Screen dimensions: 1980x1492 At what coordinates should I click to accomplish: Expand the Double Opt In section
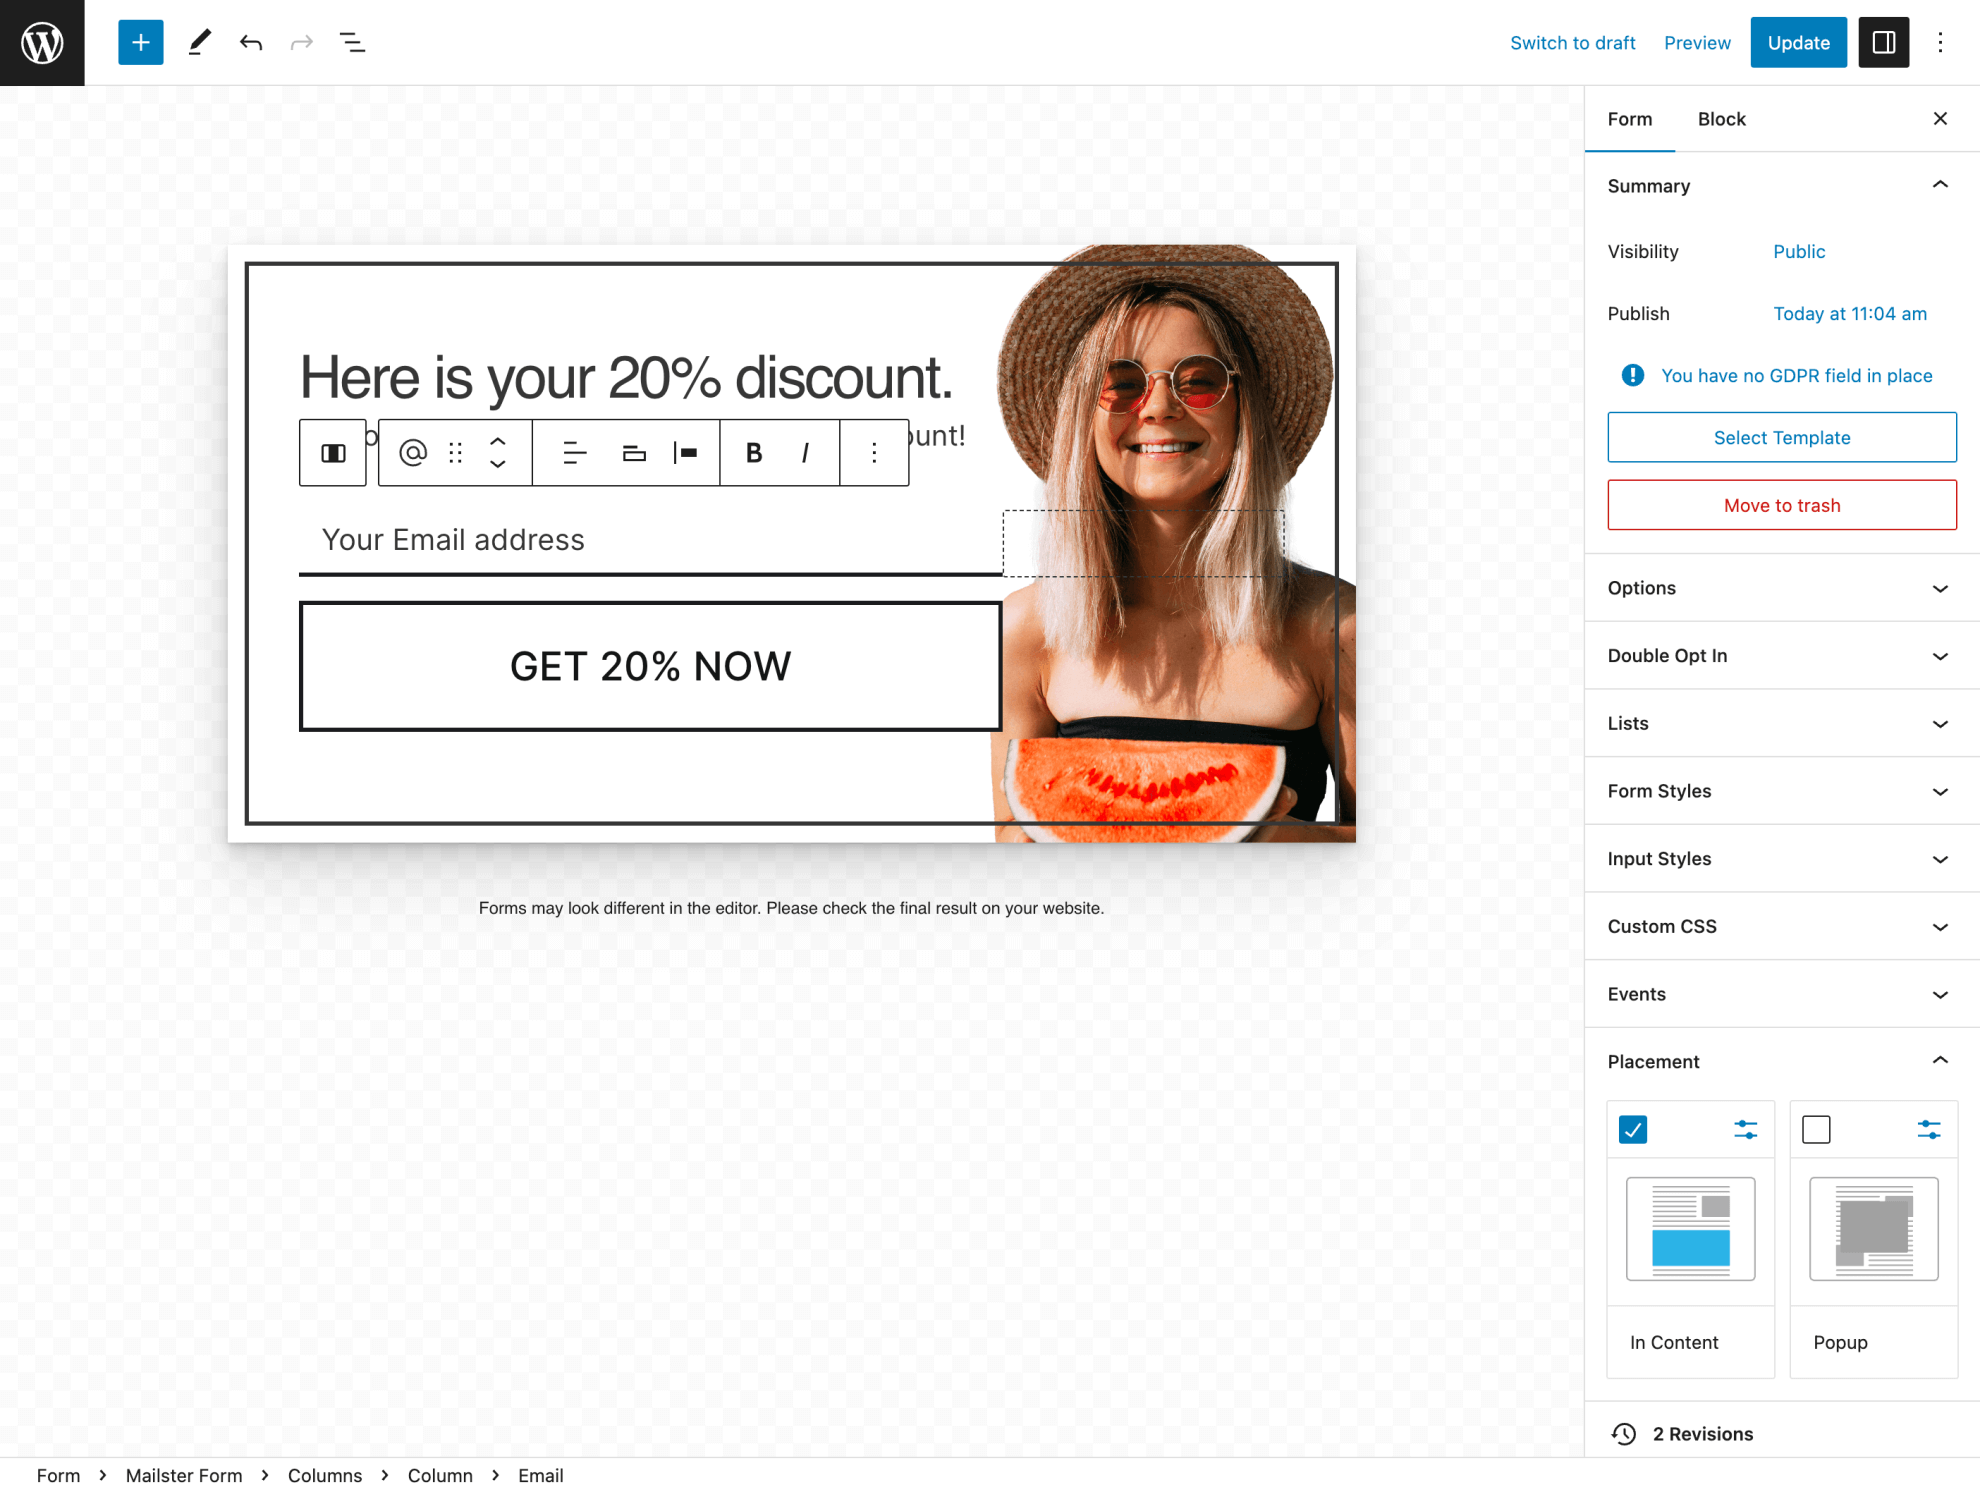click(x=1781, y=655)
